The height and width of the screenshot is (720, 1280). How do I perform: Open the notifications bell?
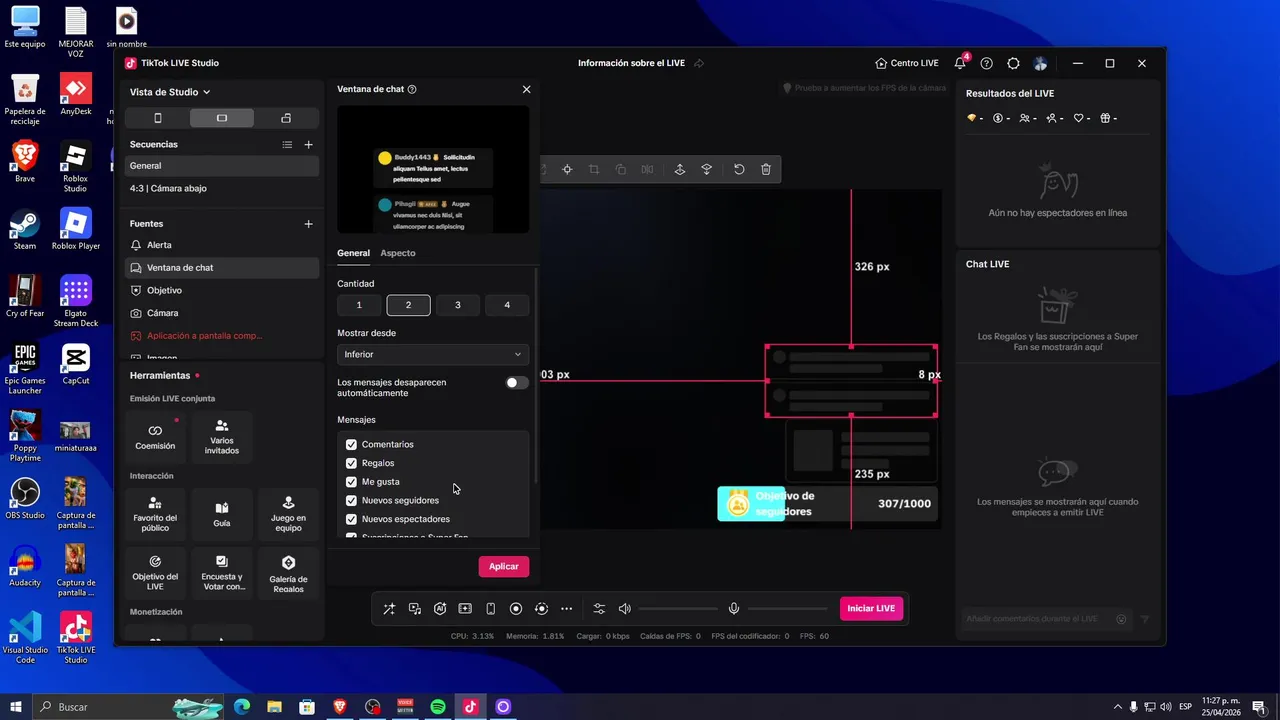tap(960, 63)
